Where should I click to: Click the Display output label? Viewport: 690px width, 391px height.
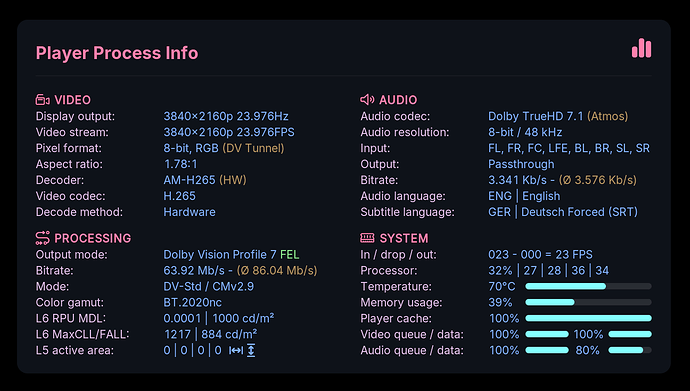tap(75, 116)
